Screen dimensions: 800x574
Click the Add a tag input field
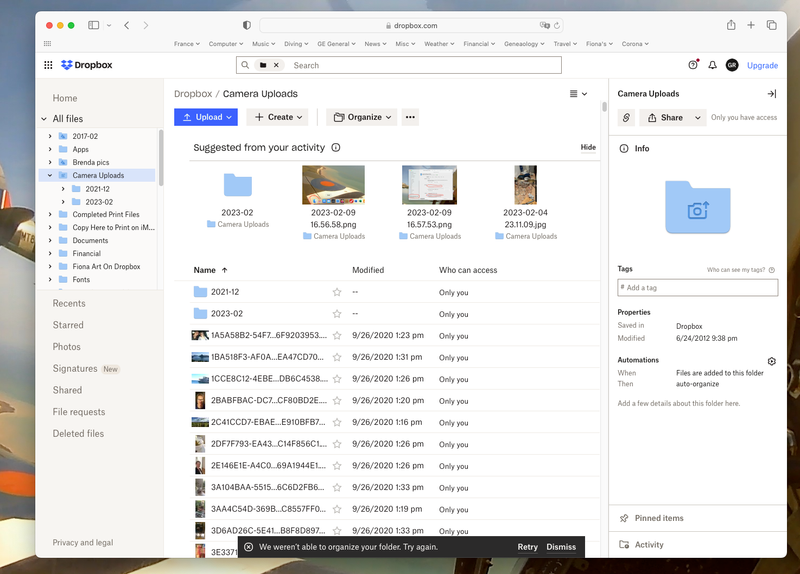pyautogui.click(x=697, y=287)
